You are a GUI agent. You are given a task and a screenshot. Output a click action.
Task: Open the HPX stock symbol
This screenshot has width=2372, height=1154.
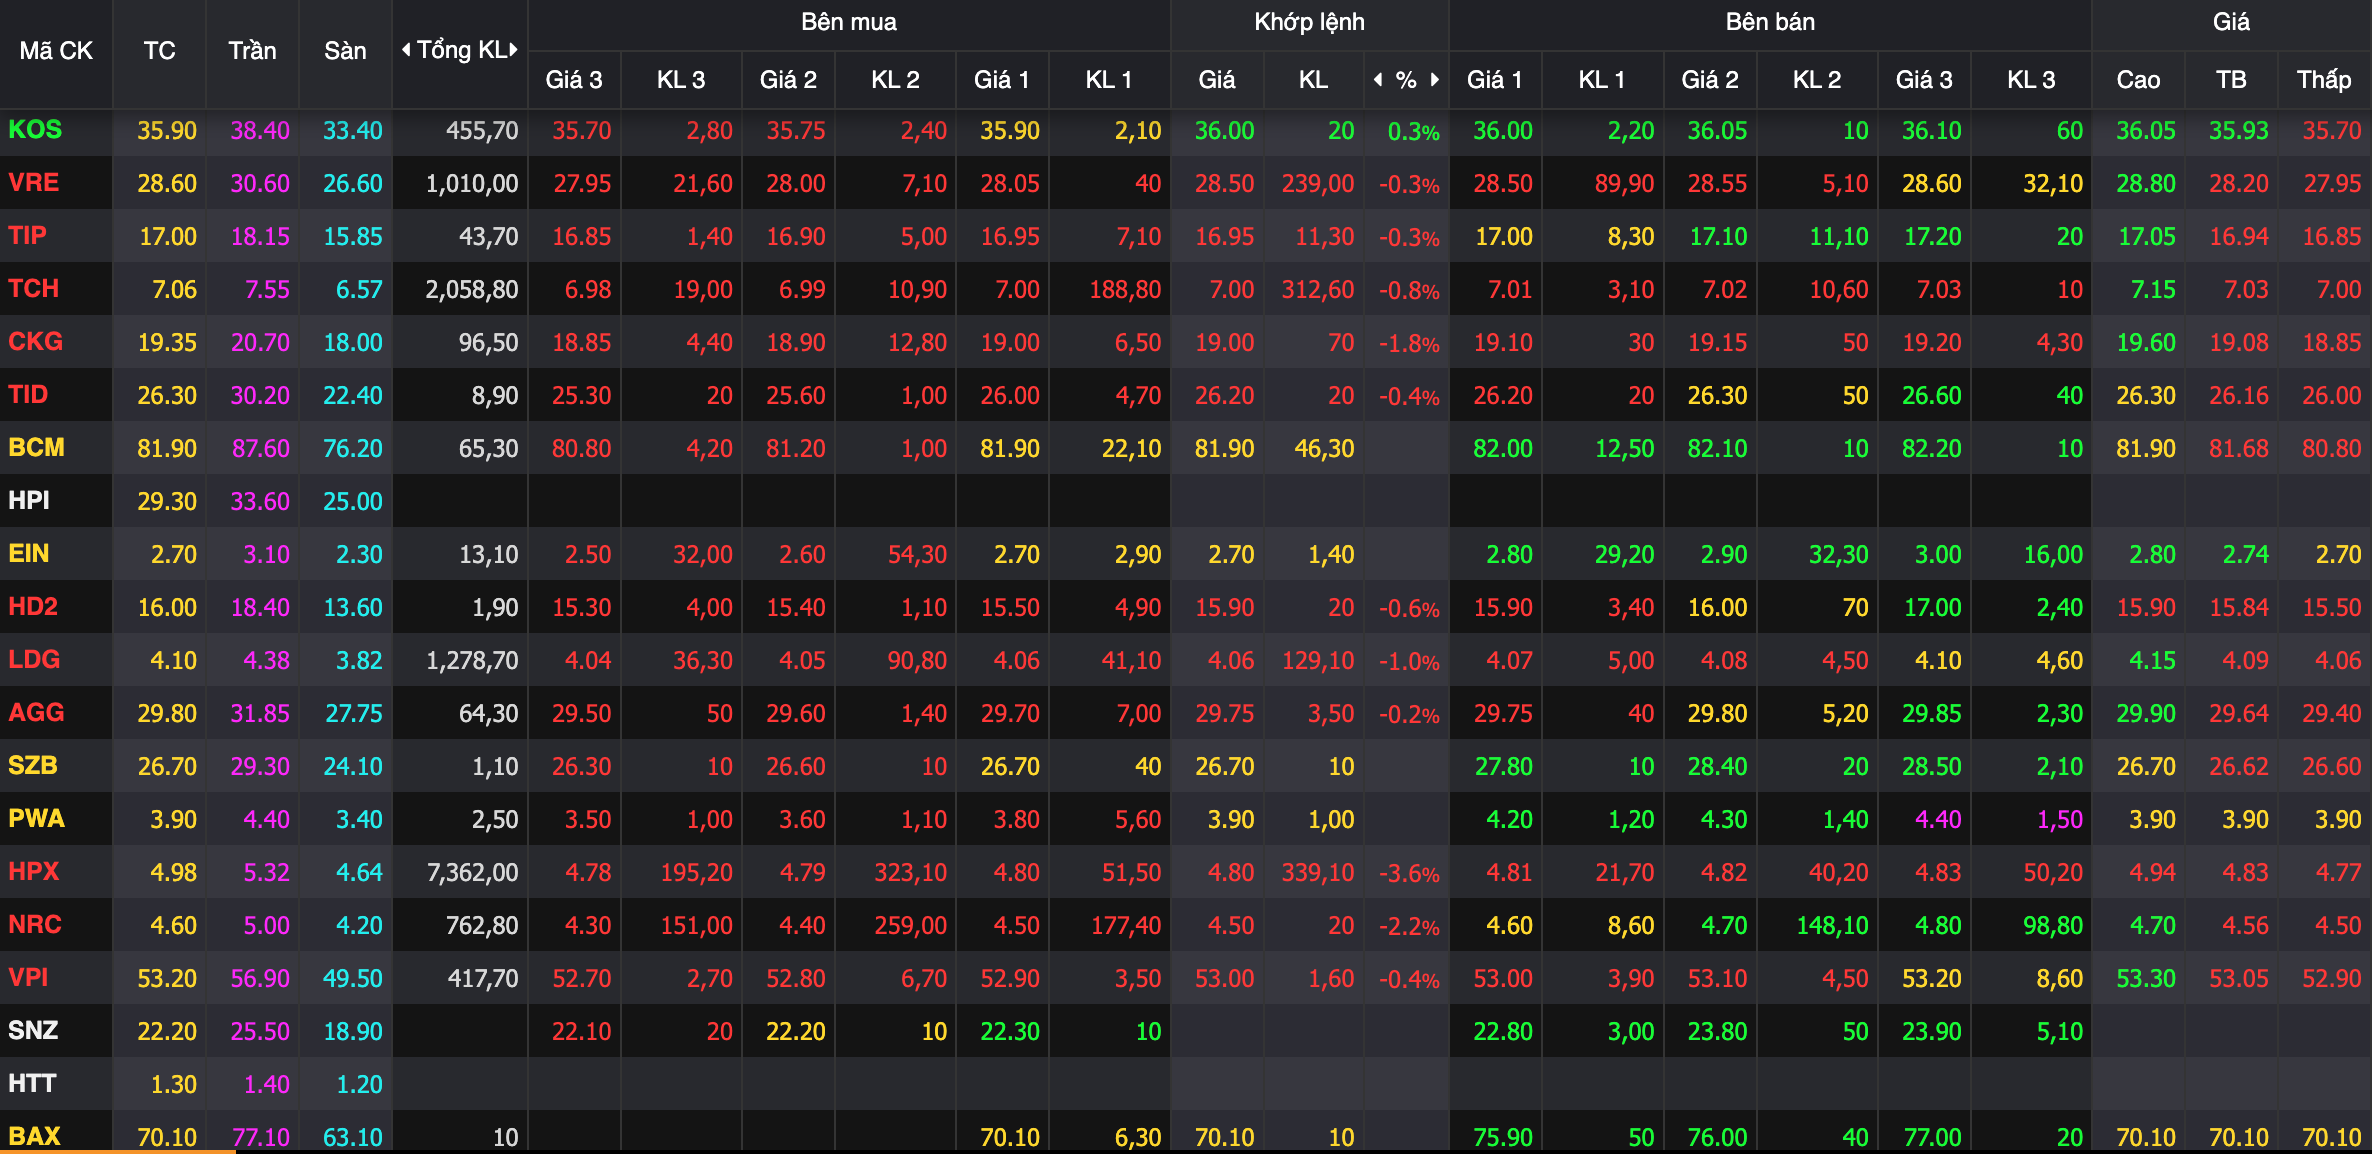34,872
